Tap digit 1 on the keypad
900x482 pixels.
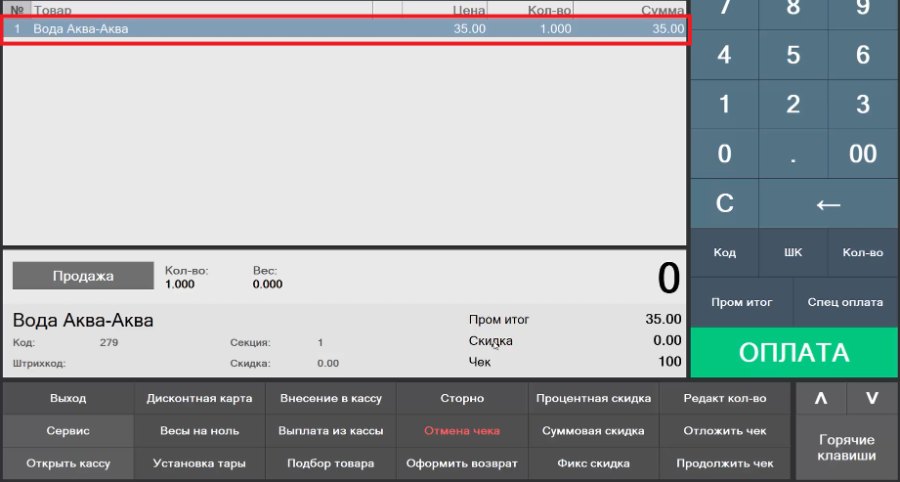(x=724, y=104)
